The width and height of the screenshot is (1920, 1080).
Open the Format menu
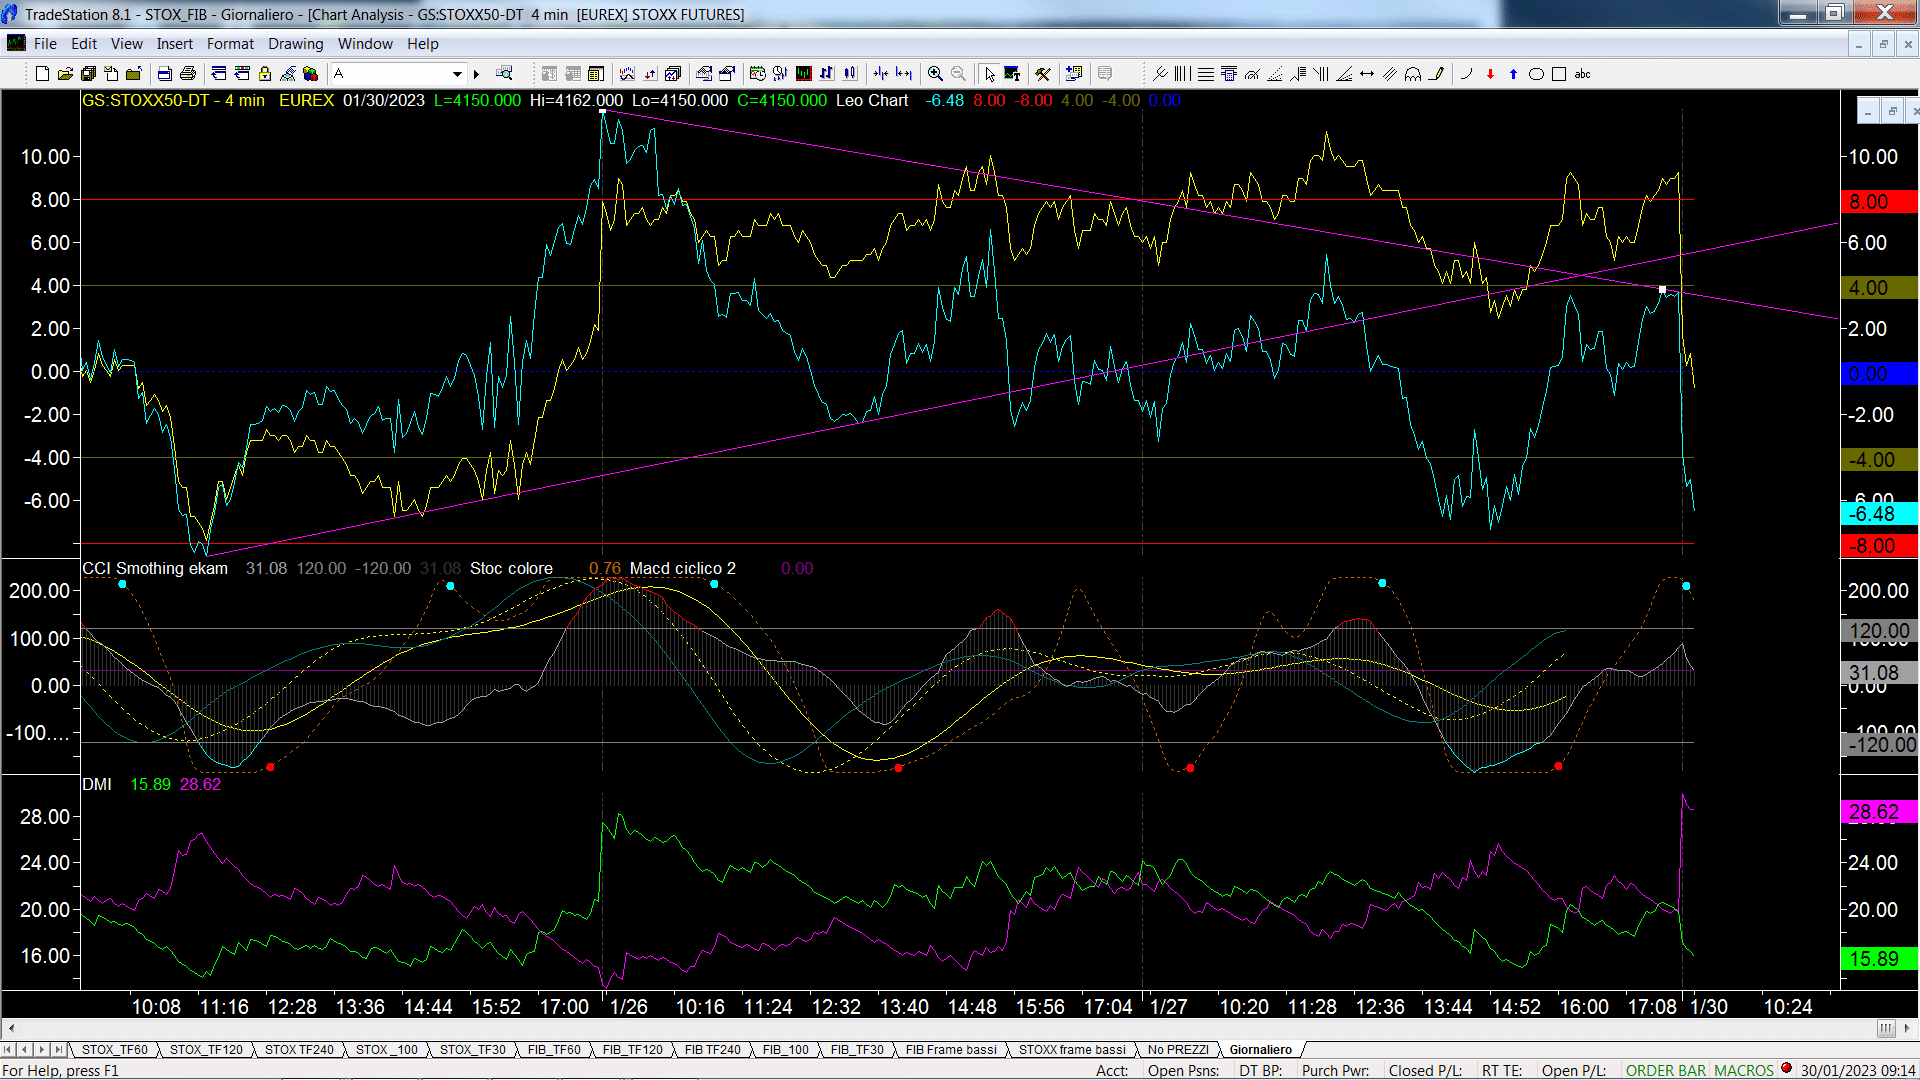pyautogui.click(x=231, y=44)
